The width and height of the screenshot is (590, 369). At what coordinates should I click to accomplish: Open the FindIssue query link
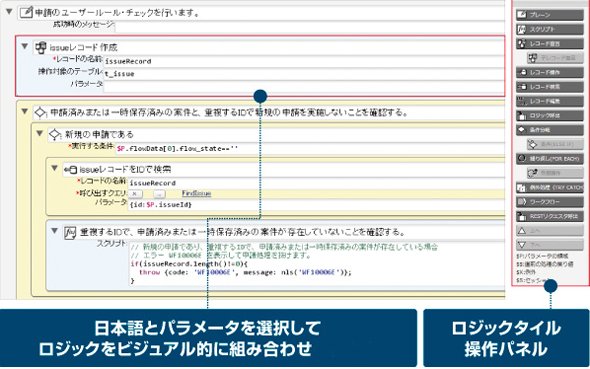(196, 194)
